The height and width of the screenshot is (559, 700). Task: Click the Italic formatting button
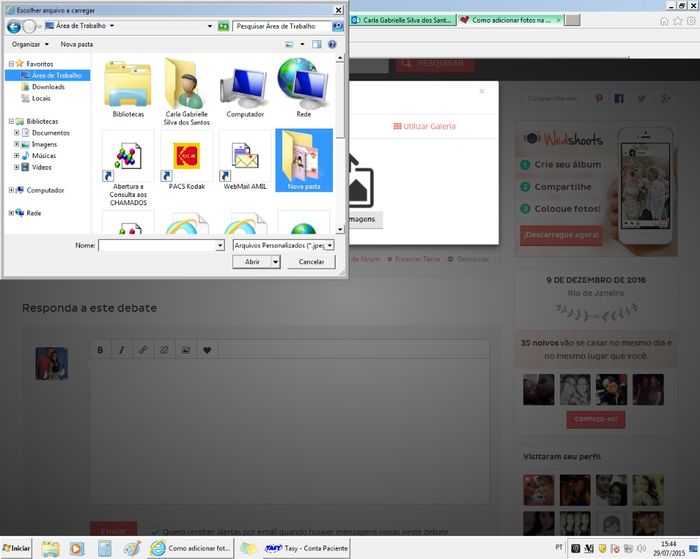pos(121,350)
